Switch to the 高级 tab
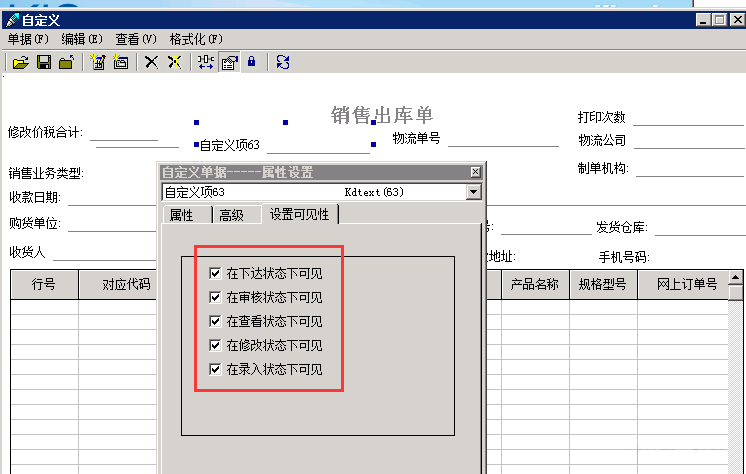This screenshot has width=746, height=474. 231,215
